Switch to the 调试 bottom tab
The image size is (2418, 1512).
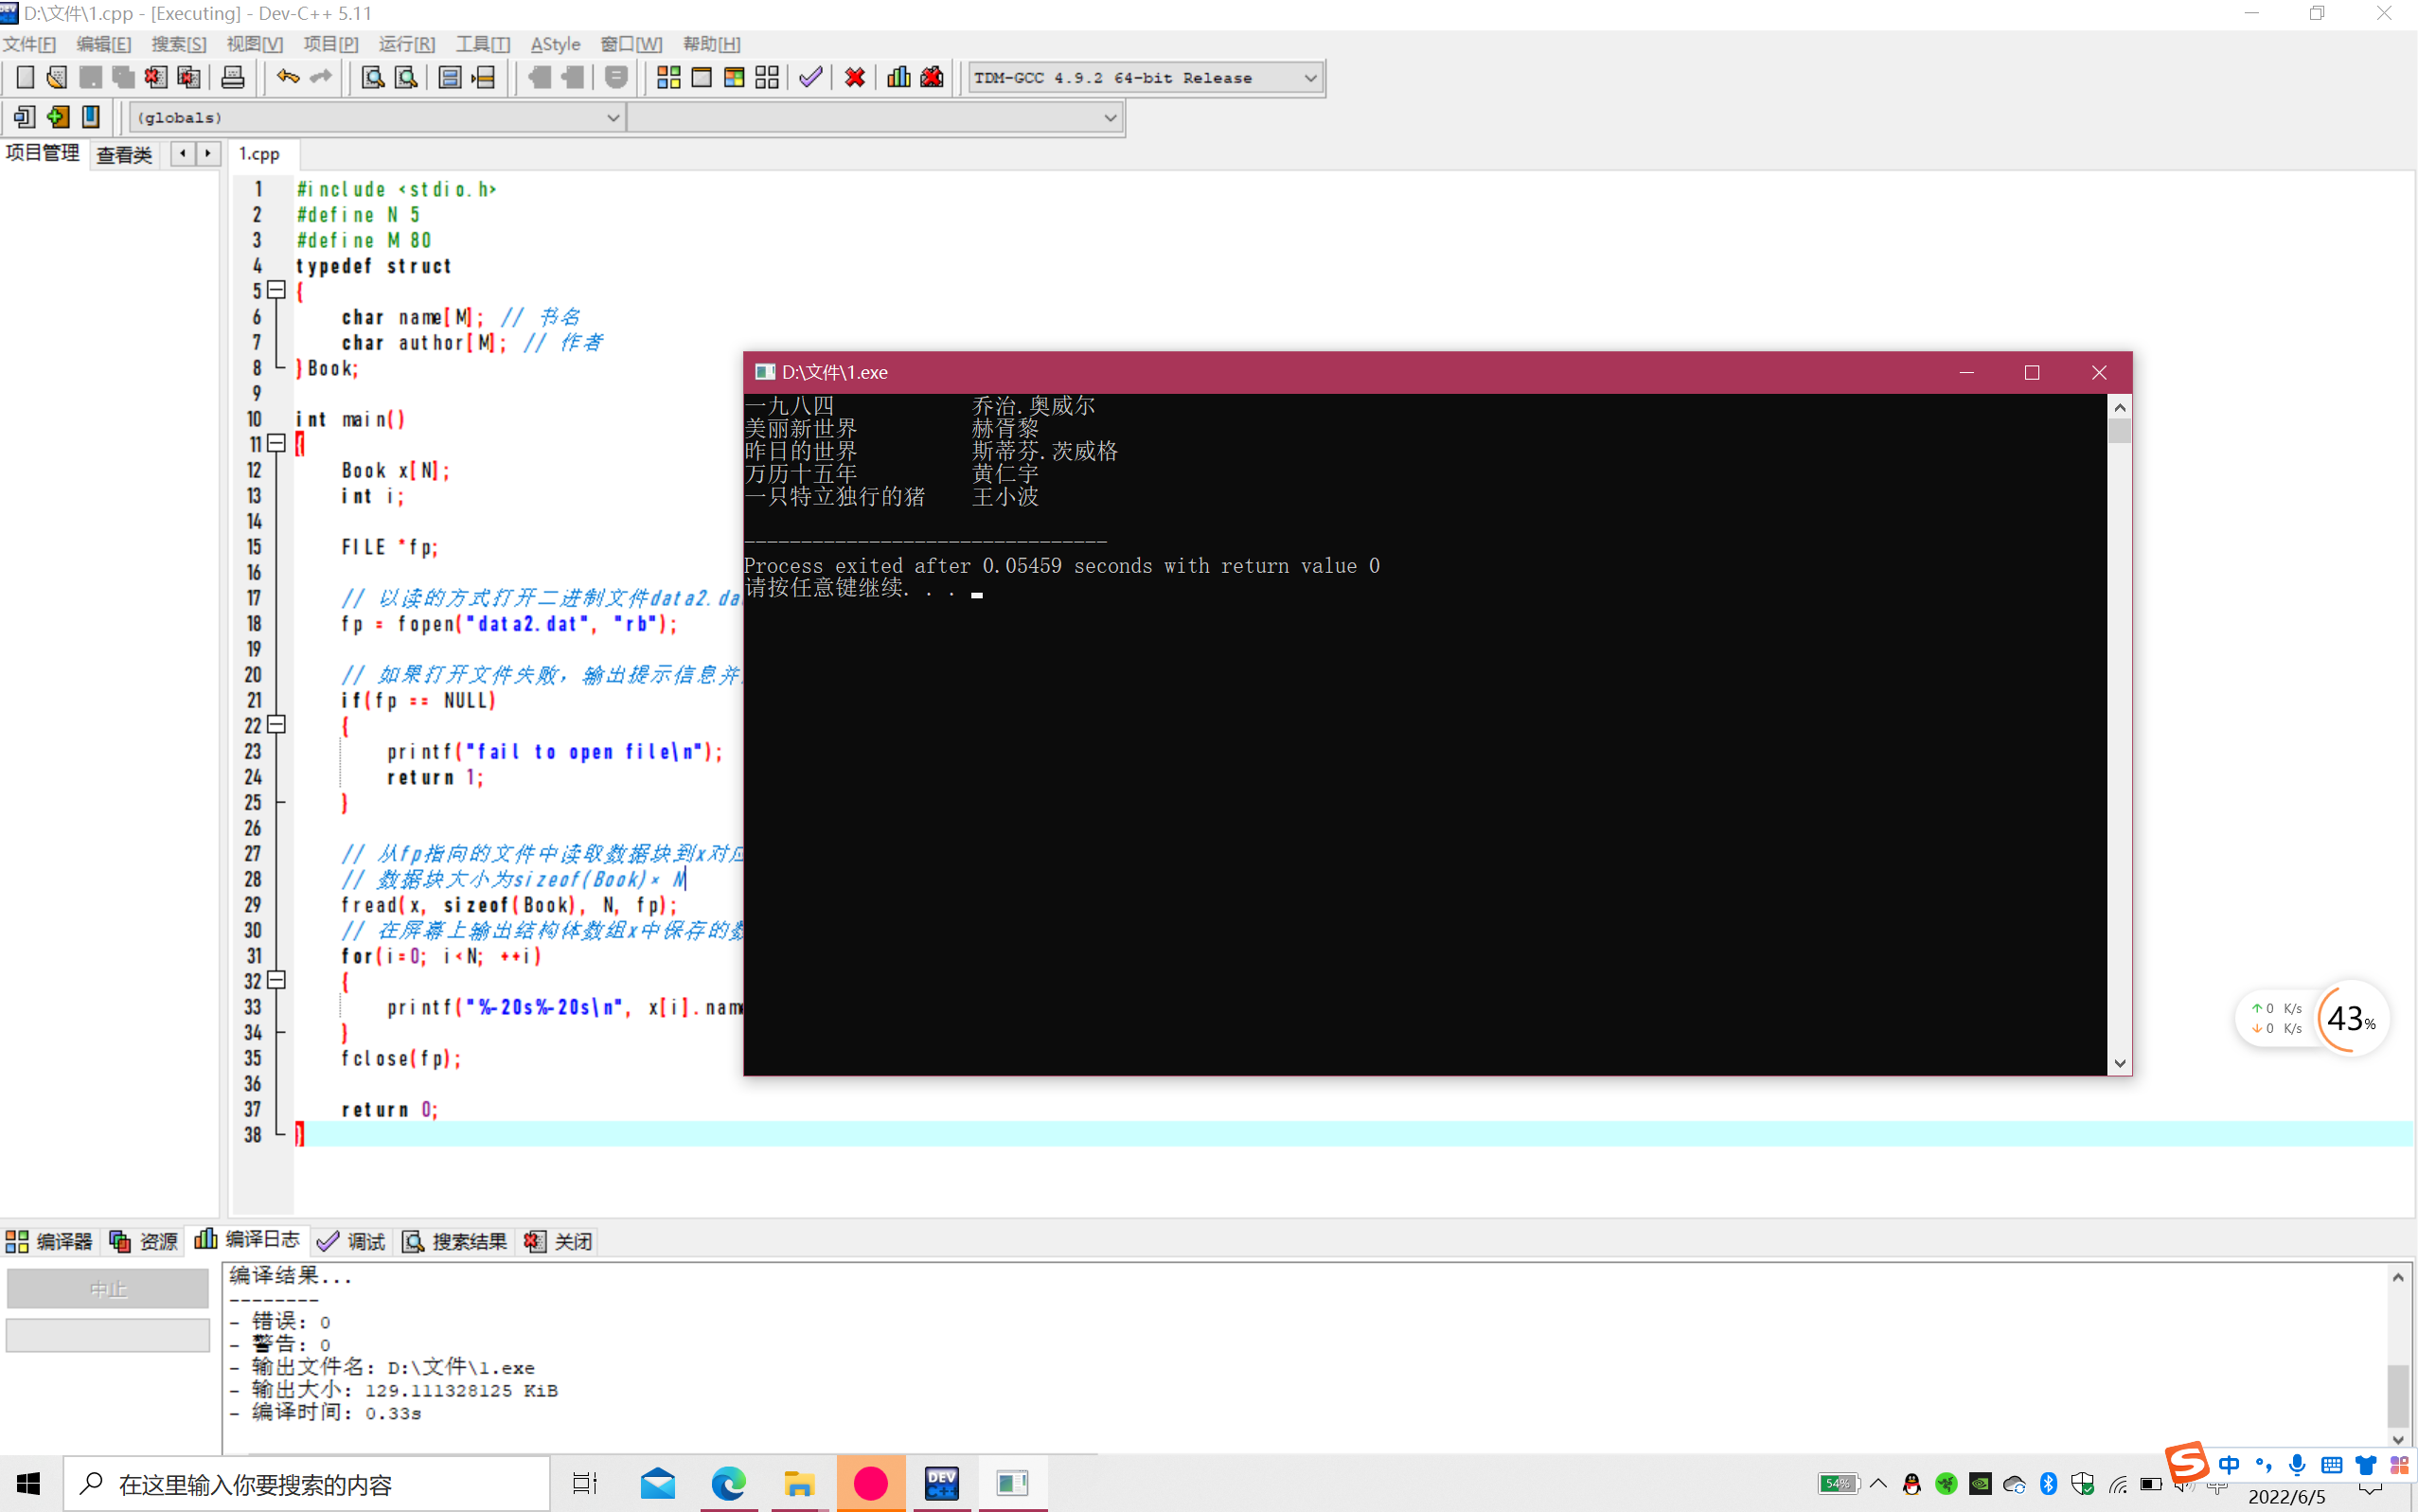[352, 1241]
